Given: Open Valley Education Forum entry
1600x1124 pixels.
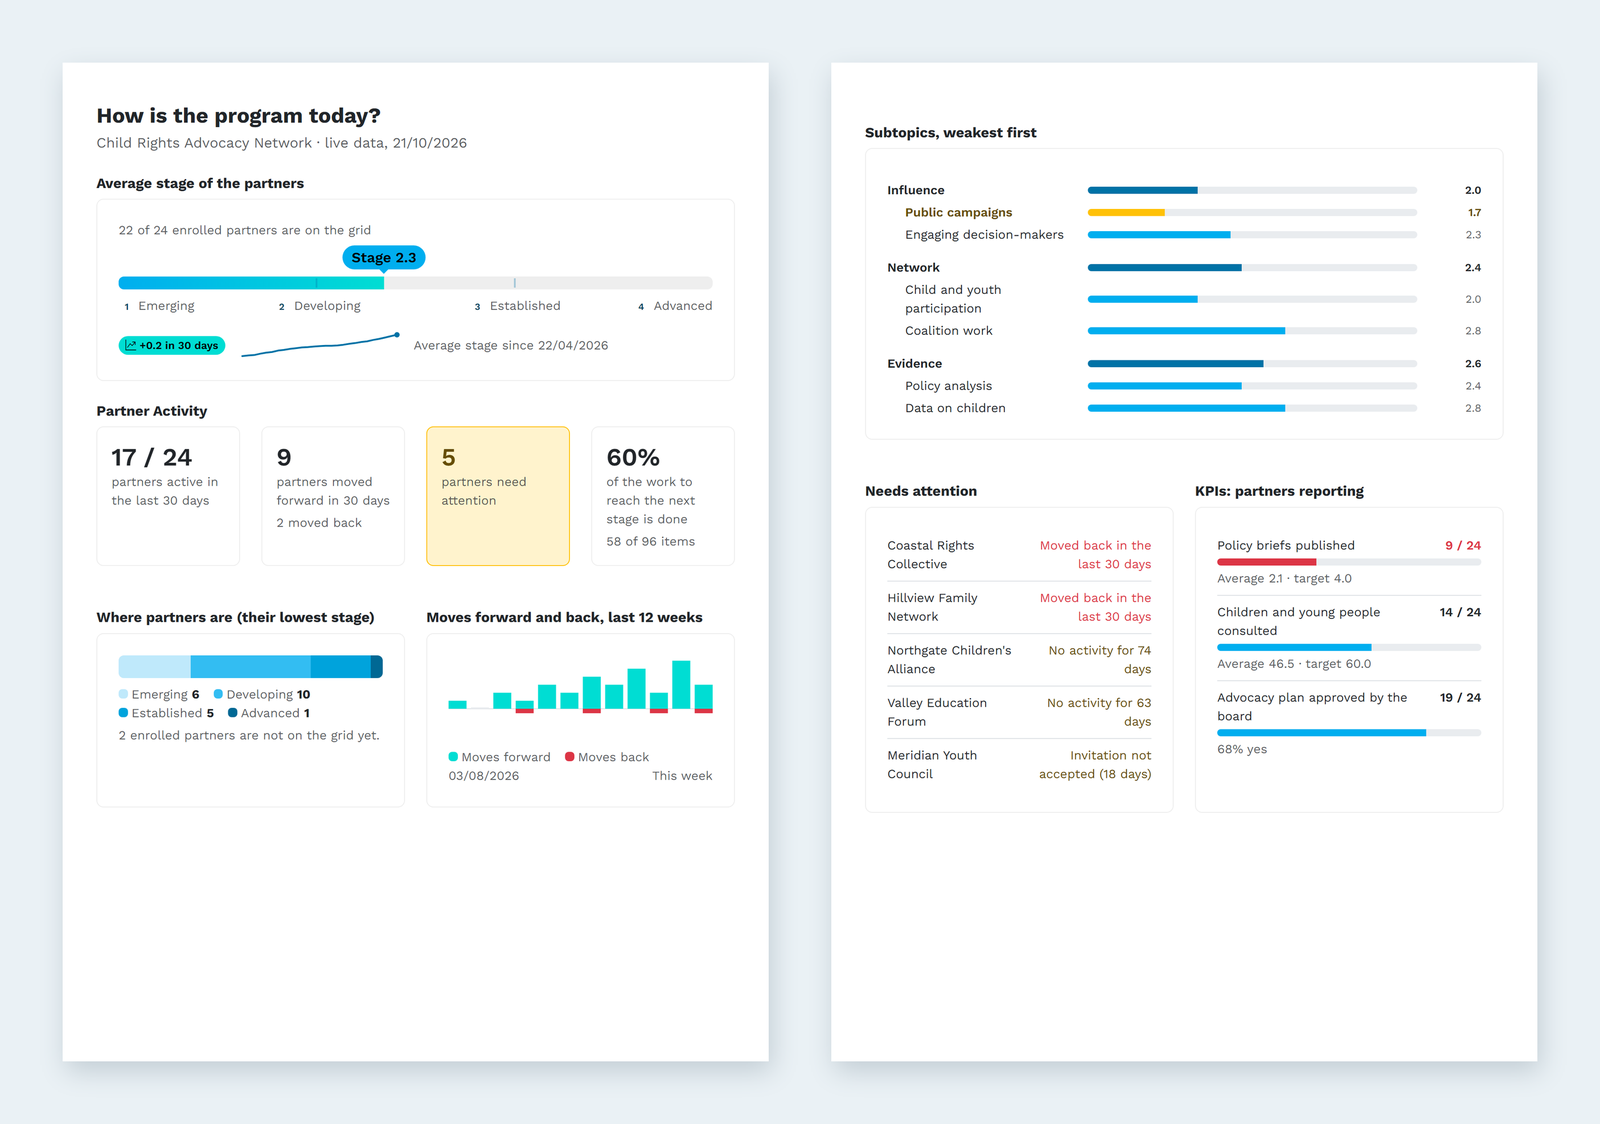Looking at the screenshot, I should tap(1019, 712).
